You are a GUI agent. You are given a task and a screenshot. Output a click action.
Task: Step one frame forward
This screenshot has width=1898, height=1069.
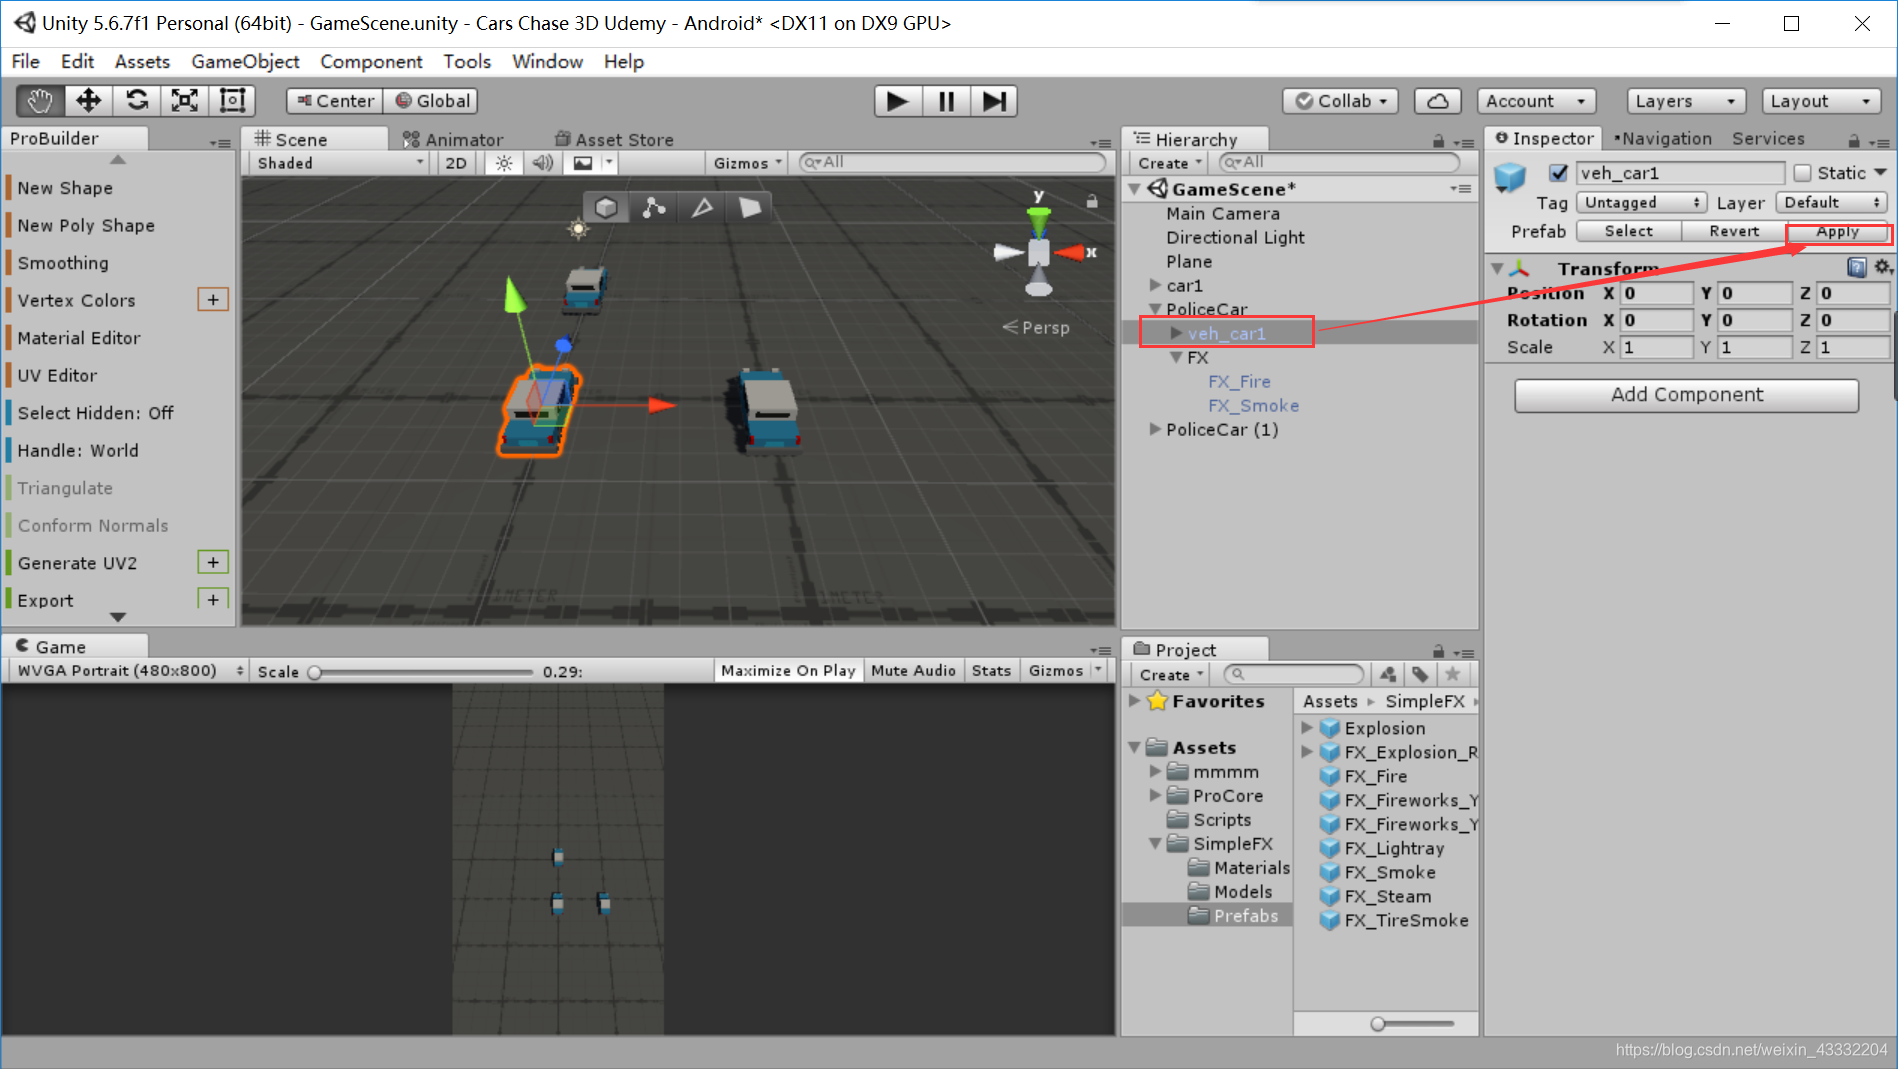pos(994,101)
